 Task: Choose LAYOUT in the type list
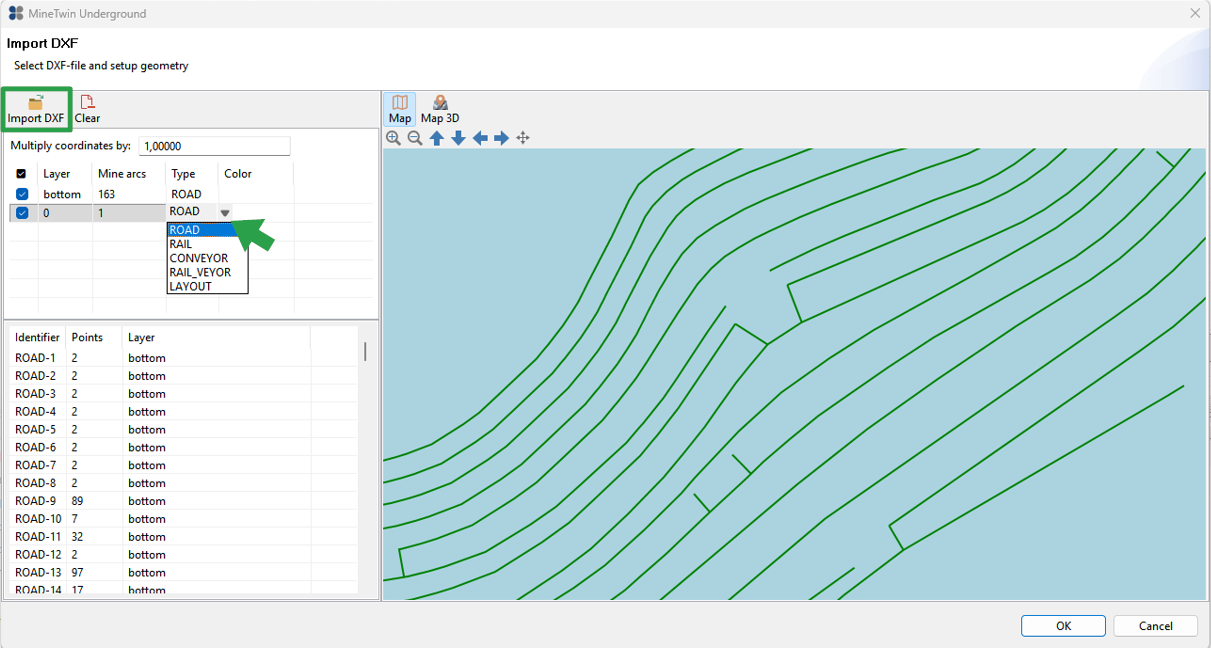[x=207, y=286]
